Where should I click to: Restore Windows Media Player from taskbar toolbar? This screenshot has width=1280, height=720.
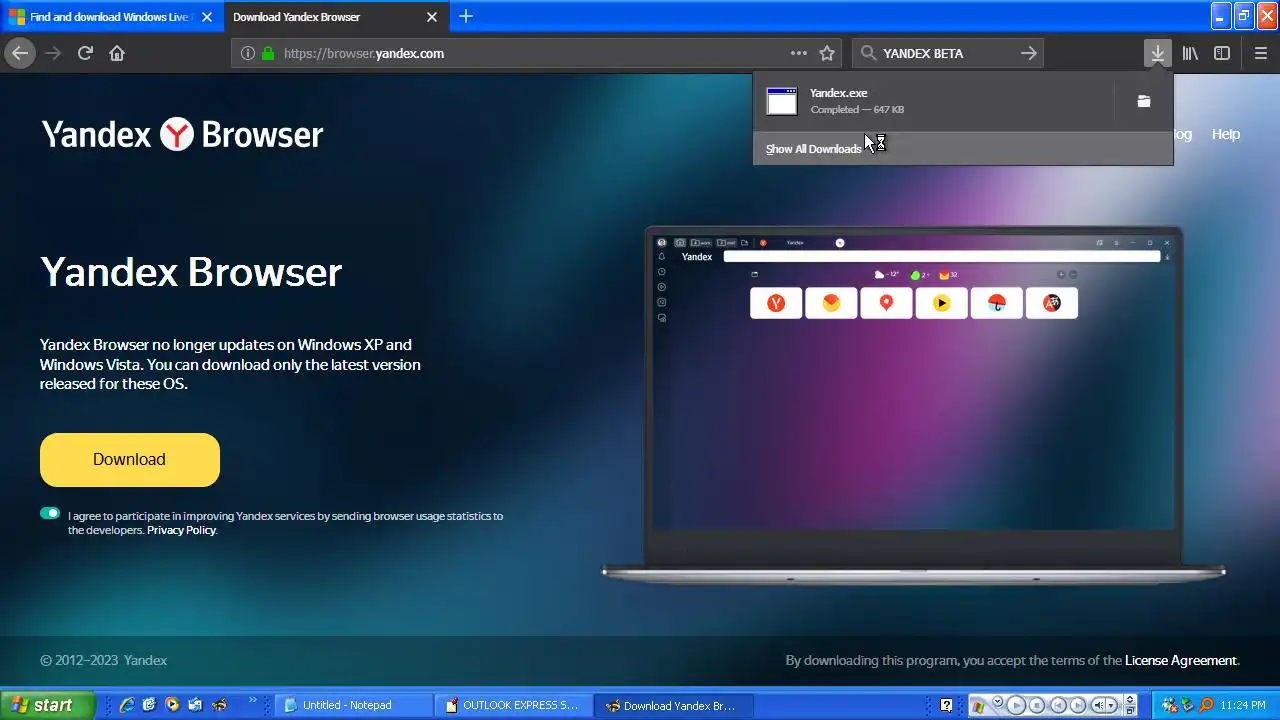(x=1130, y=711)
